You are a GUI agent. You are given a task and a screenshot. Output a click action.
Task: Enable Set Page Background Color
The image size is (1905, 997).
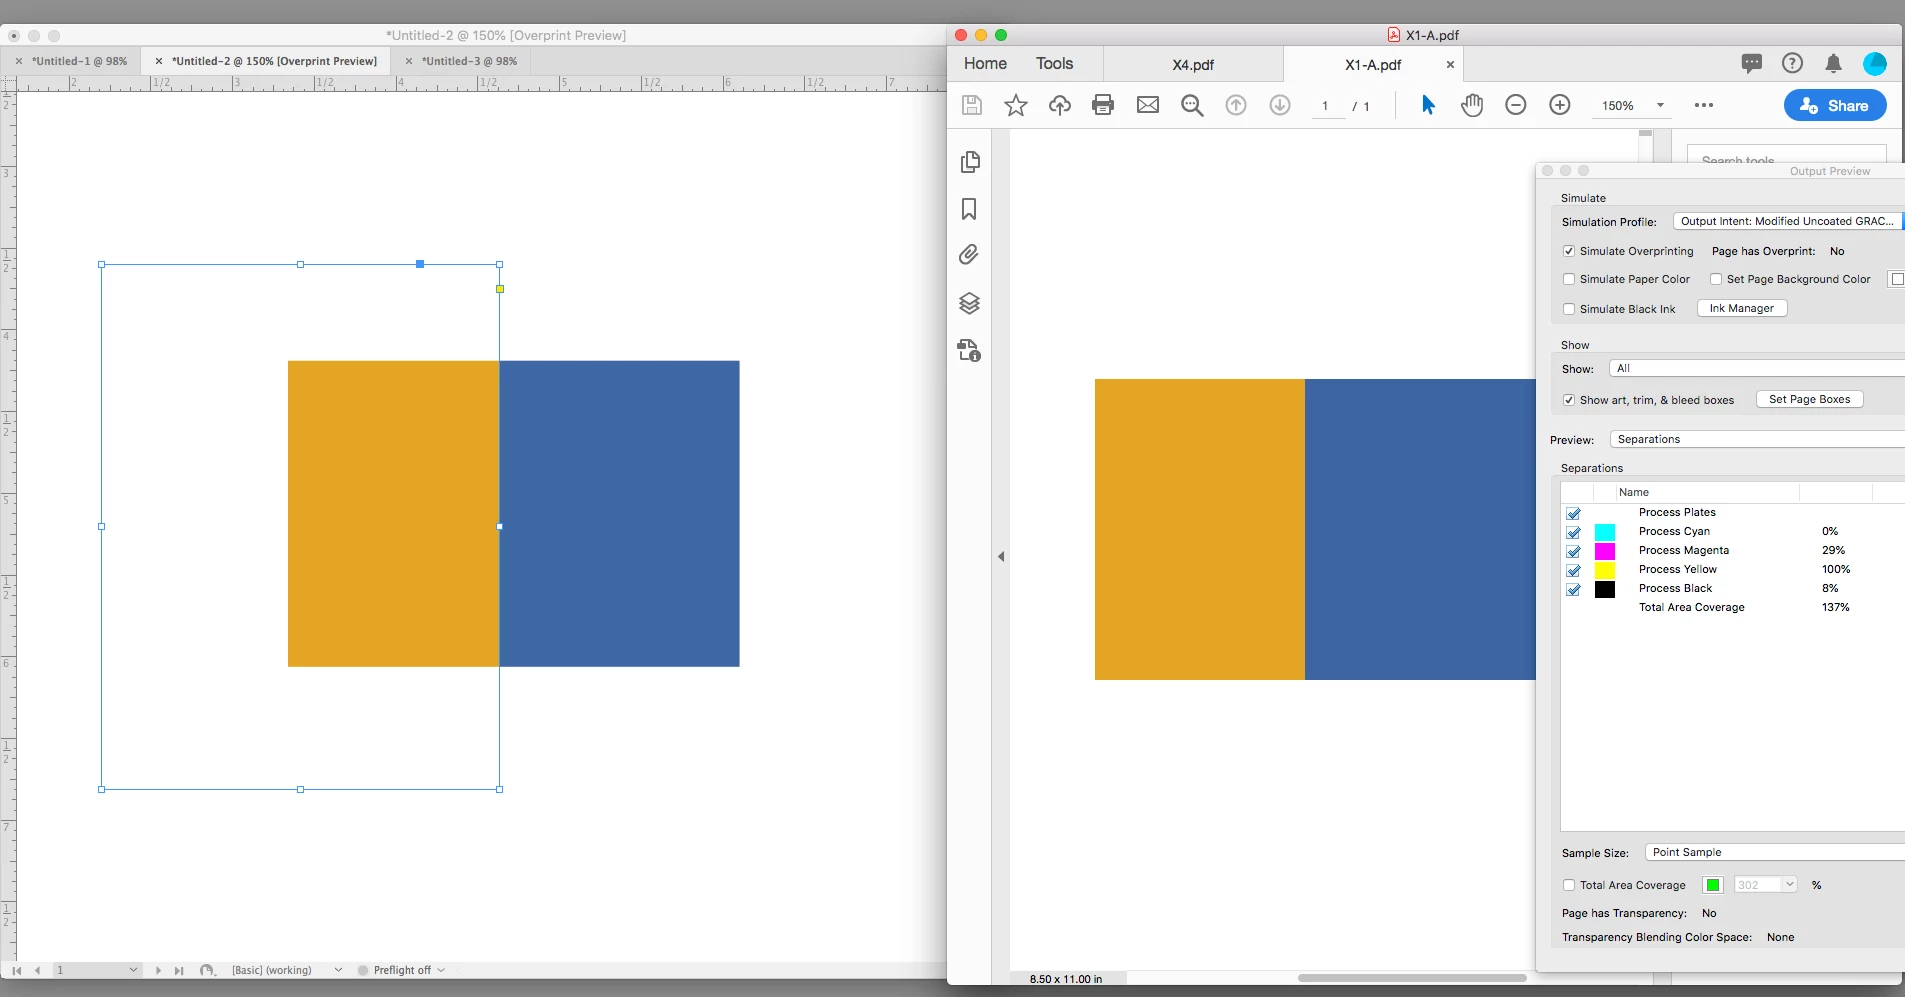pyautogui.click(x=1716, y=279)
